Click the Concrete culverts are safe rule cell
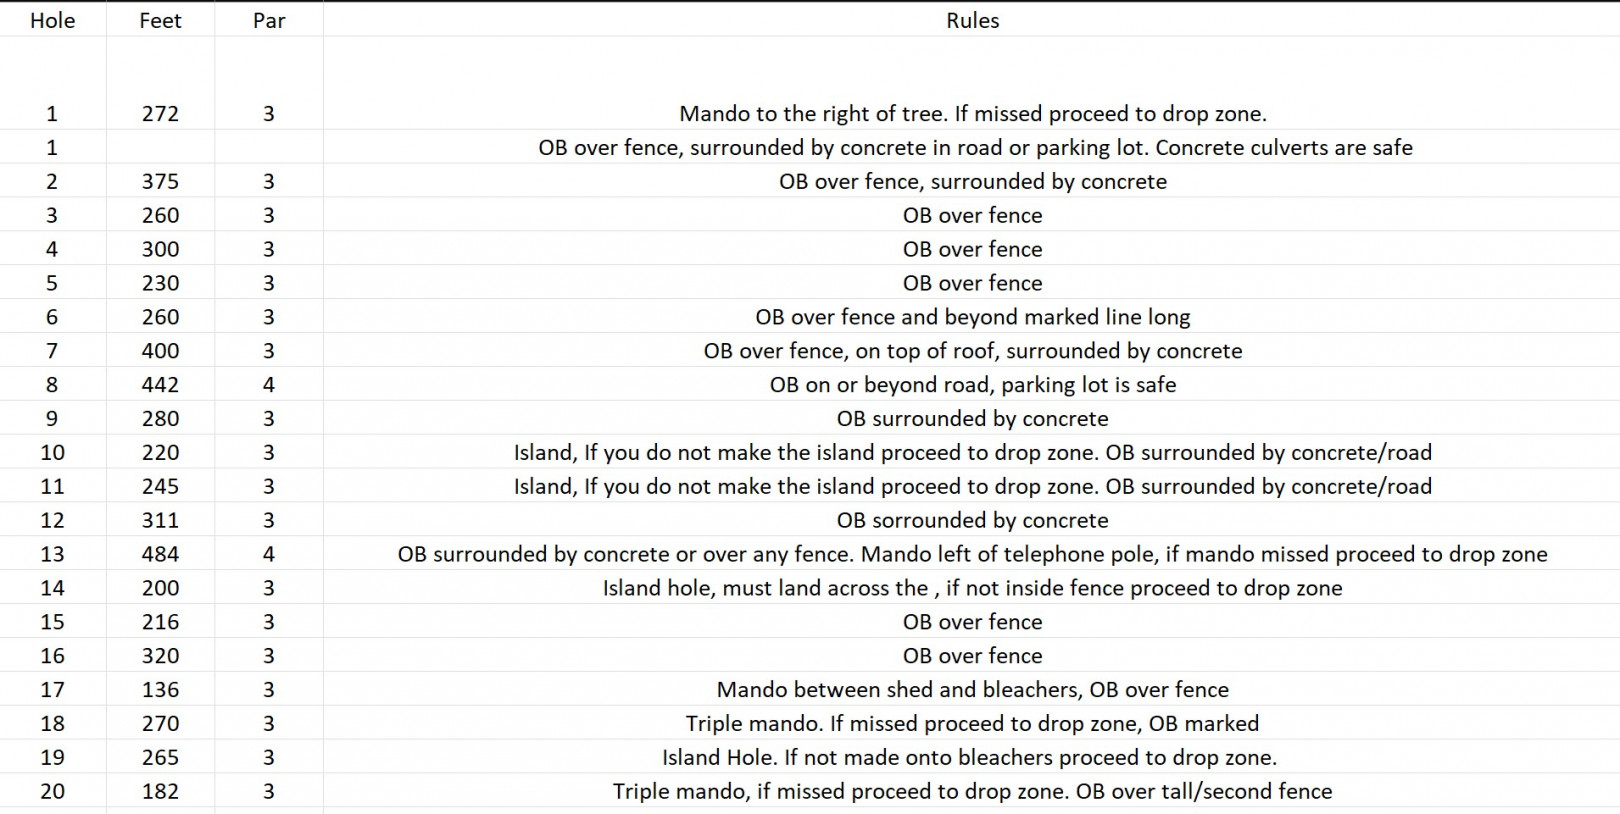The image size is (1620, 814). click(x=974, y=148)
